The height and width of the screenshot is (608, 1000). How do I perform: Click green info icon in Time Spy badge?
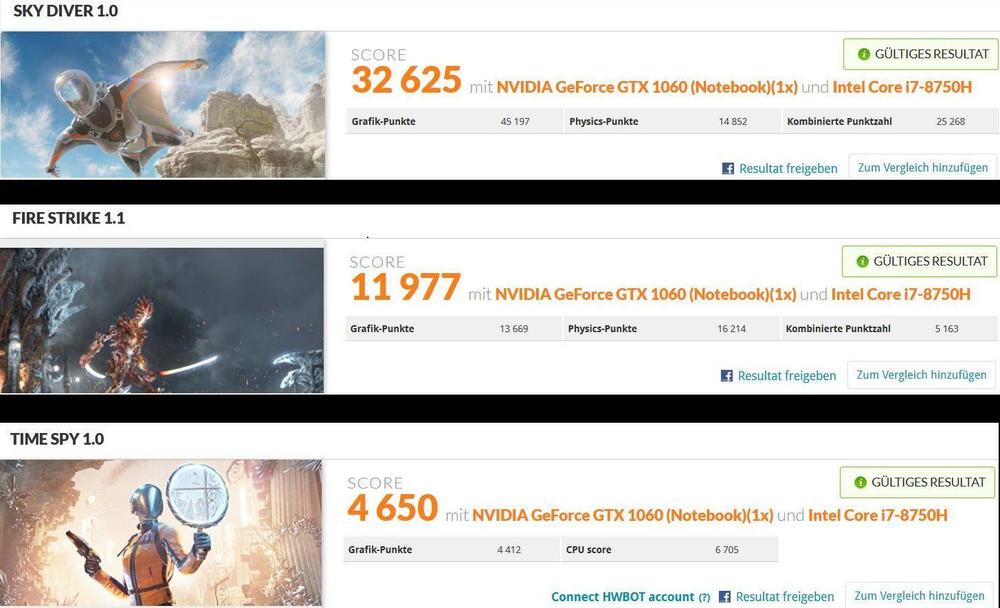tap(860, 482)
